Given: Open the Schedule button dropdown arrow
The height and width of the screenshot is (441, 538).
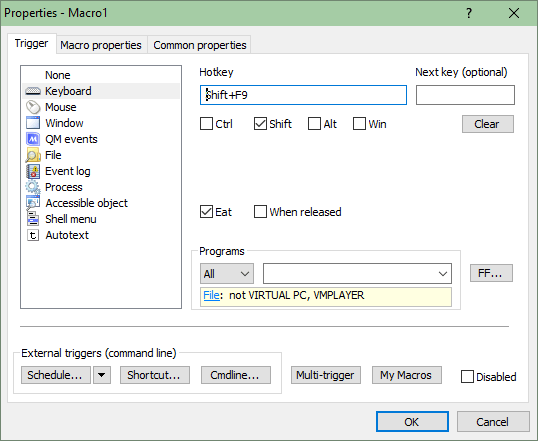Looking at the screenshot, I should click(102, 375).
